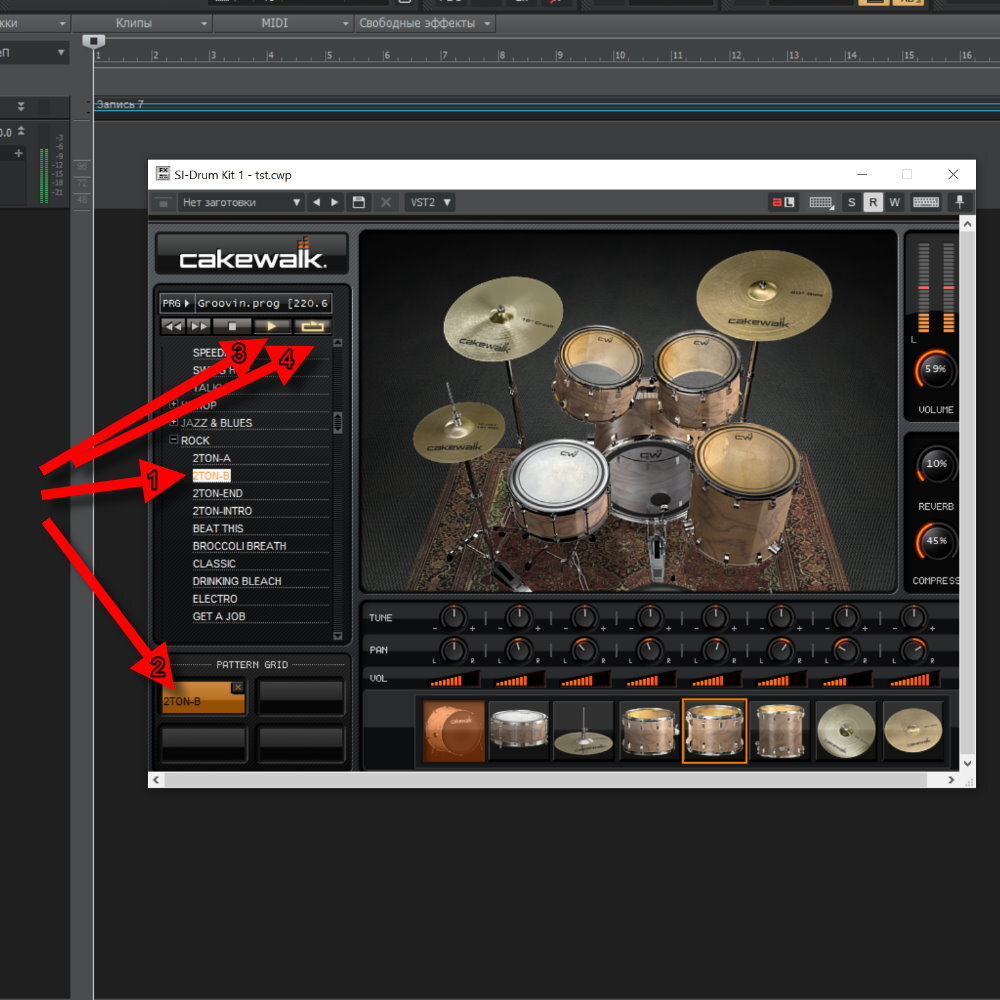Image resolution: width=1000 pixels, height=1000 pixels.
Task: Select the CLASSIC pattern
Action: pyautogui.click(x=214, y=564)
